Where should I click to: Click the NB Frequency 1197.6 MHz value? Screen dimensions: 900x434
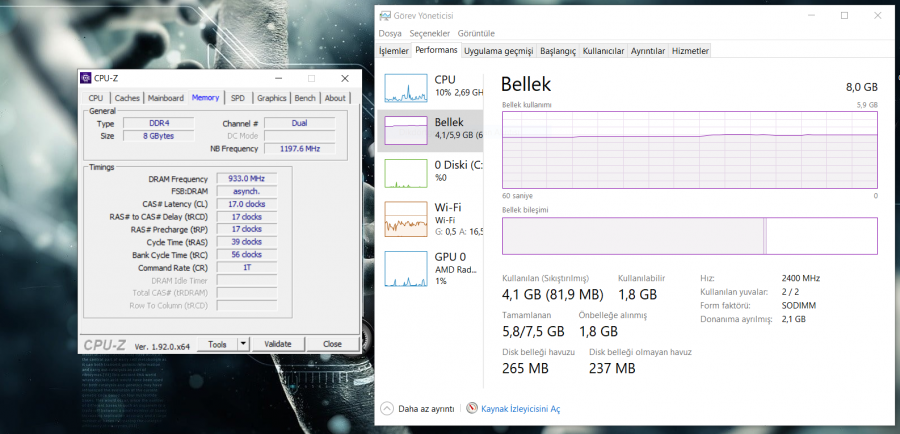point(299,149)
